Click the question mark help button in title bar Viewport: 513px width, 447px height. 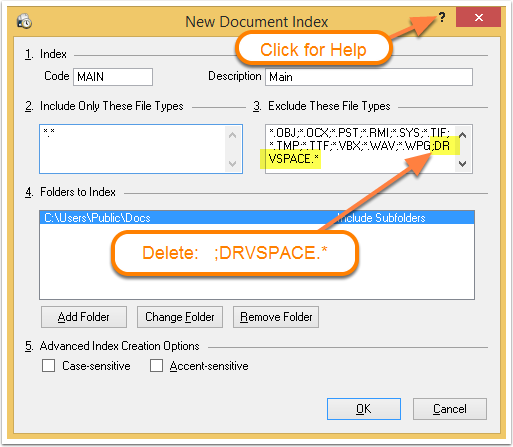click(442, 17)
